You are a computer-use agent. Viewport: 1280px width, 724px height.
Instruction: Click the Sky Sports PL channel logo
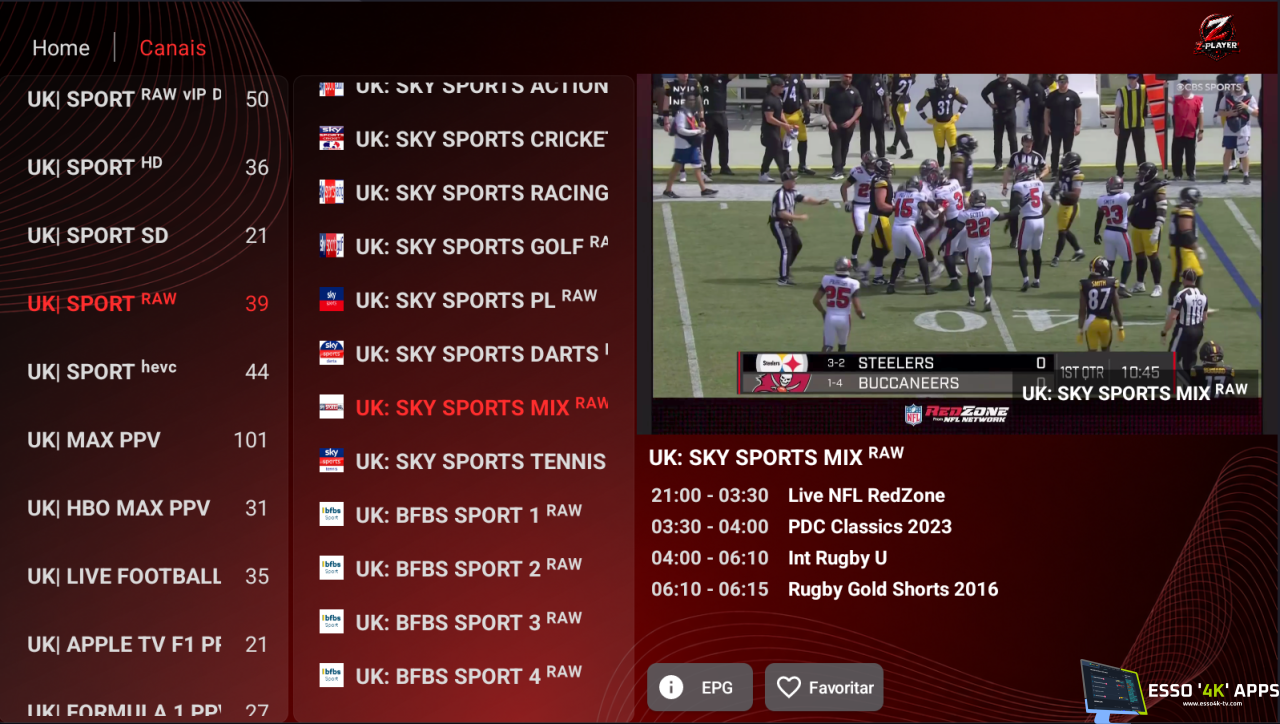331,299
